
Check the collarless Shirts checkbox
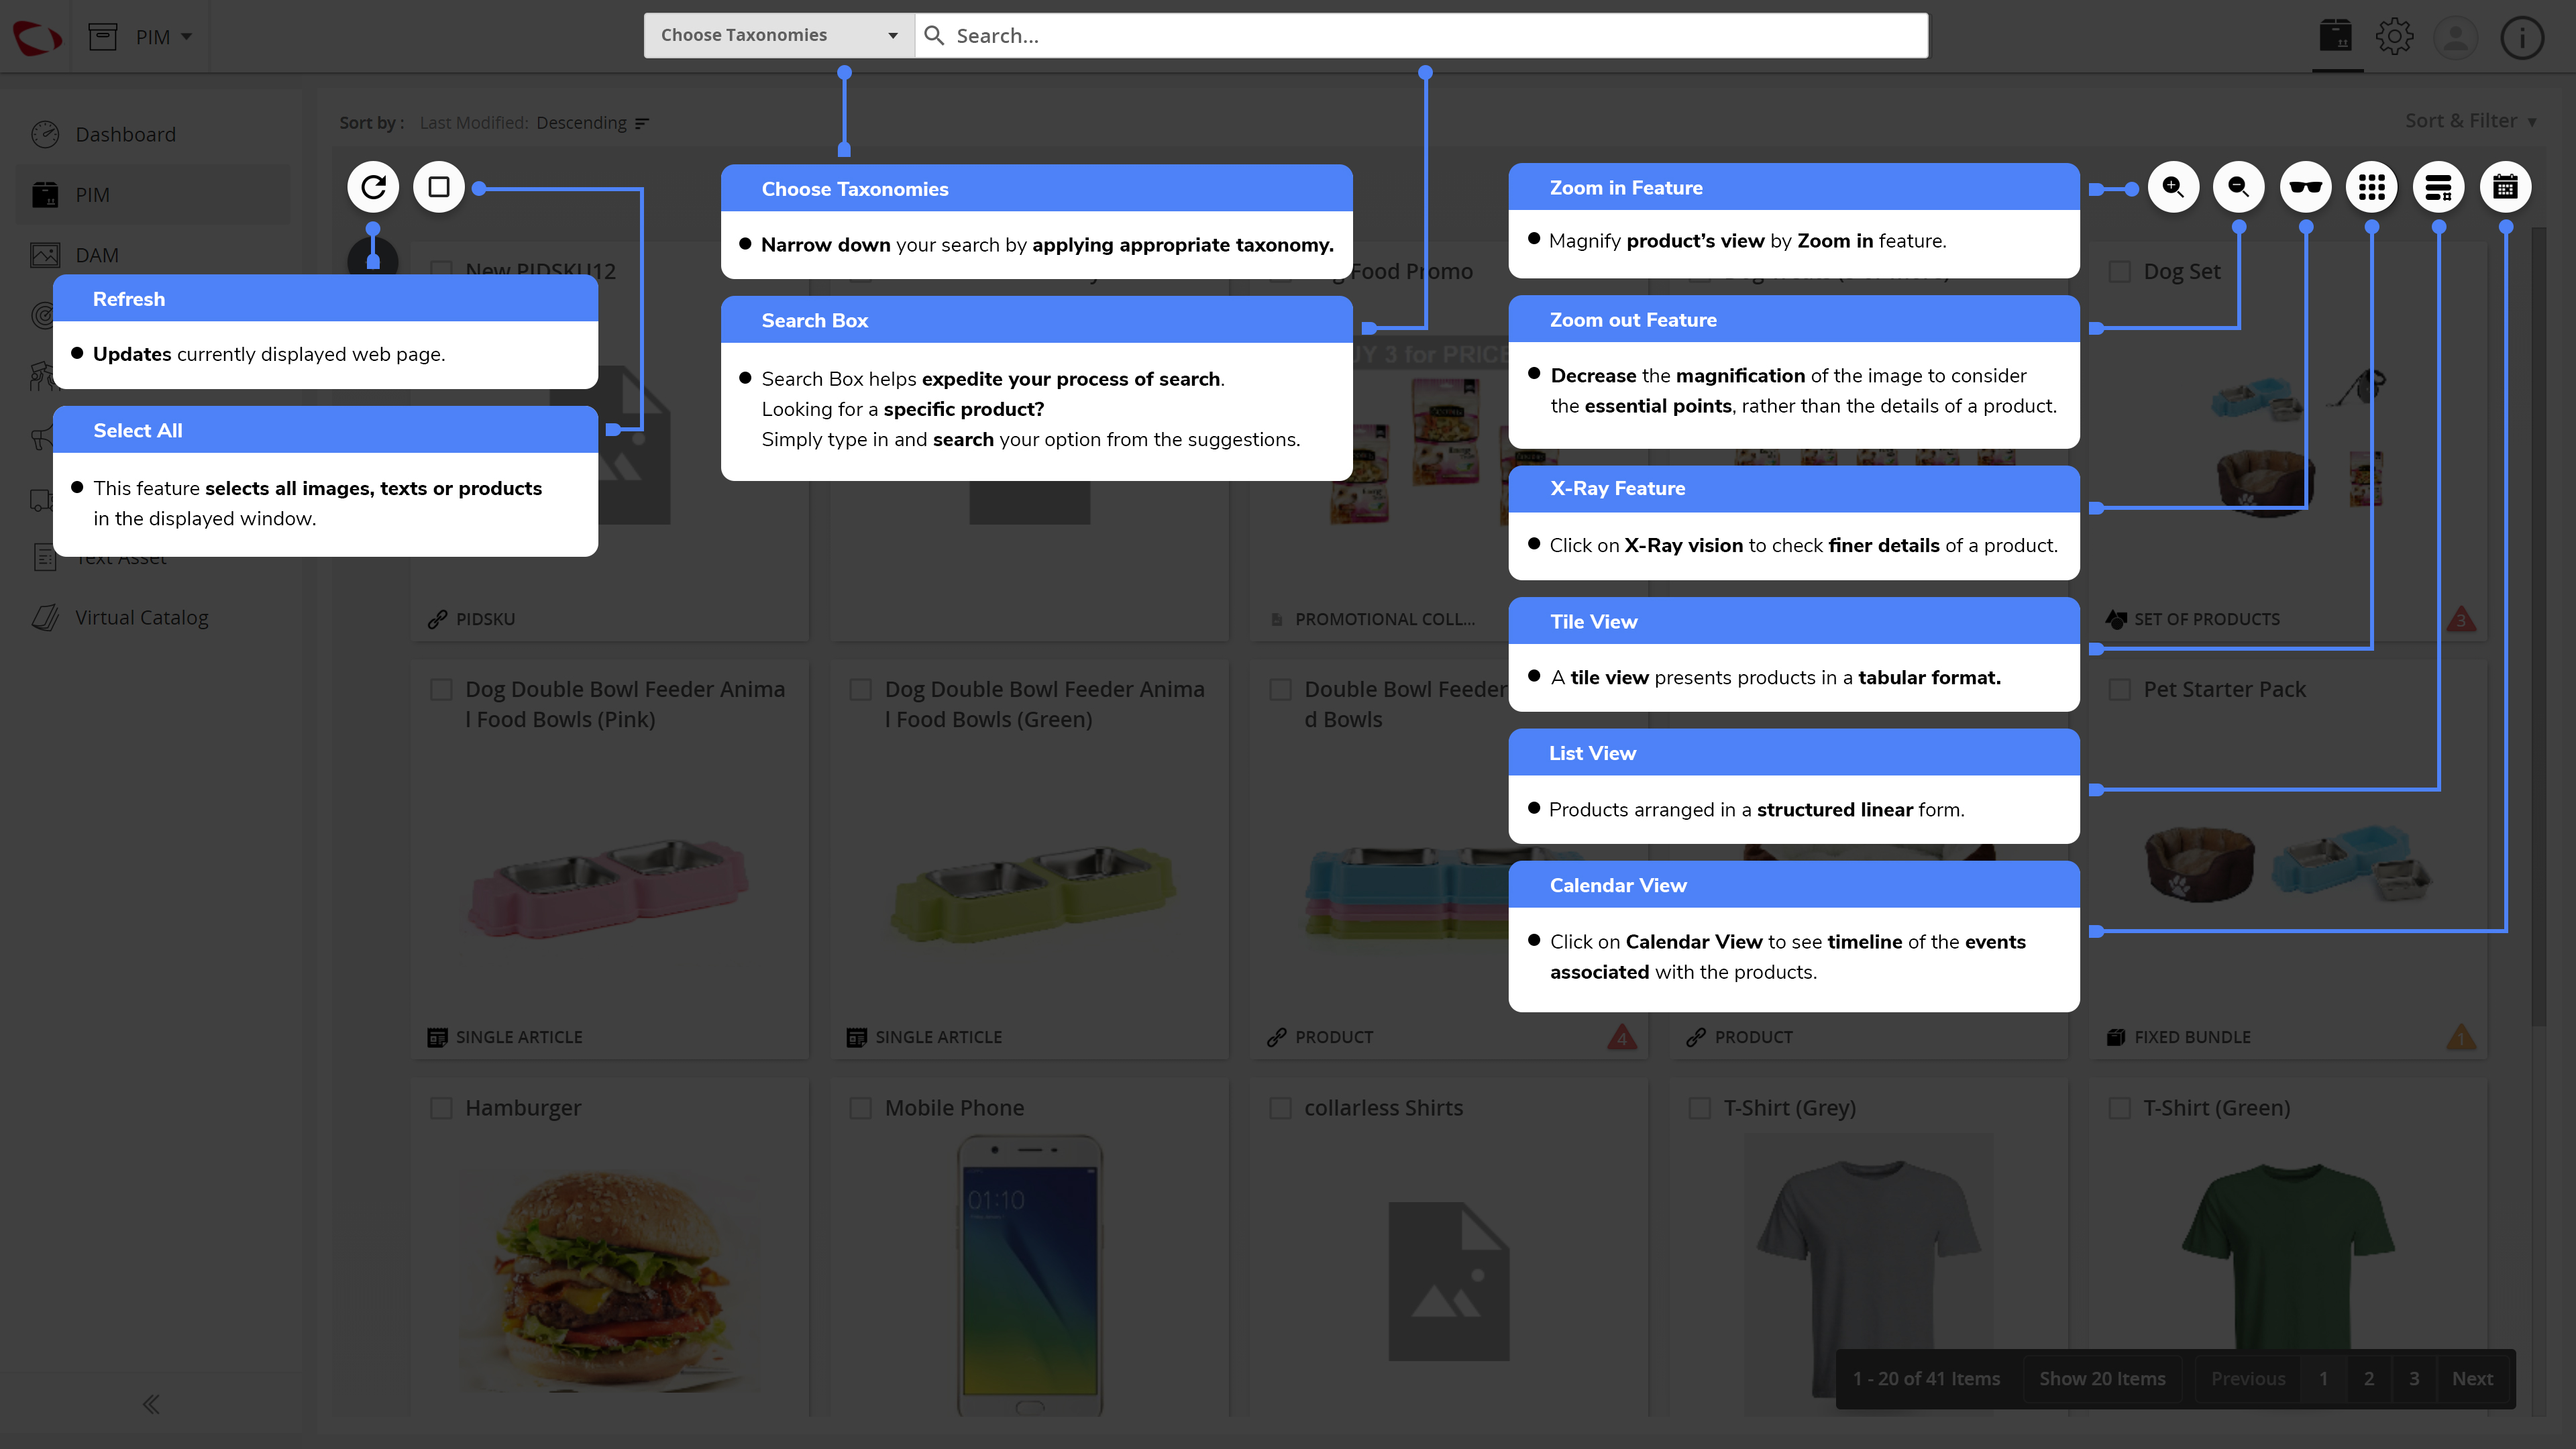pyautogui.click(x=1280, y=1108)
